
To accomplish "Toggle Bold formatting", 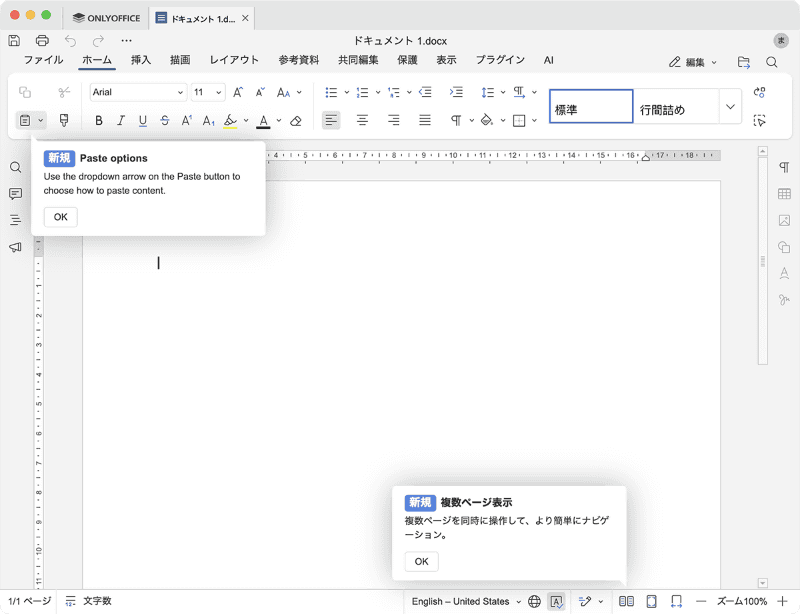I will click(x=99, y=120).
